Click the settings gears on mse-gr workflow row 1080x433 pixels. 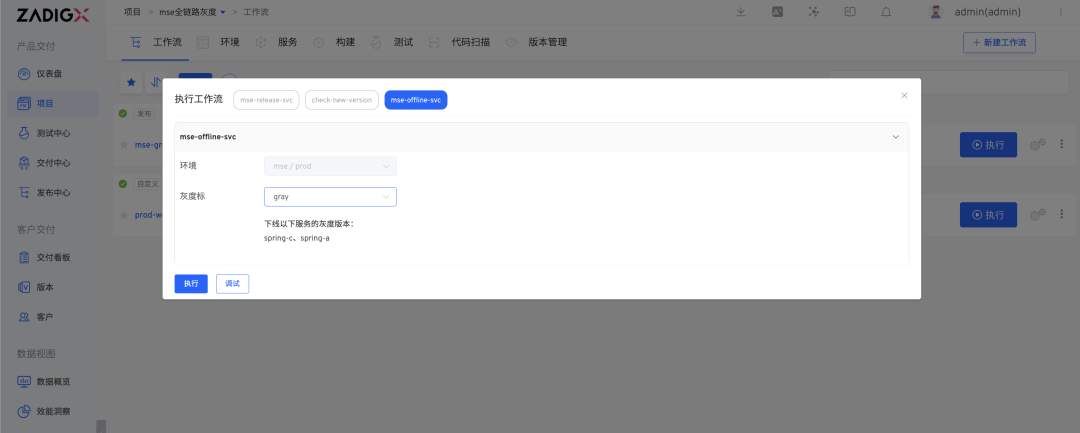pyautogui.click(x=1037, y=145)
